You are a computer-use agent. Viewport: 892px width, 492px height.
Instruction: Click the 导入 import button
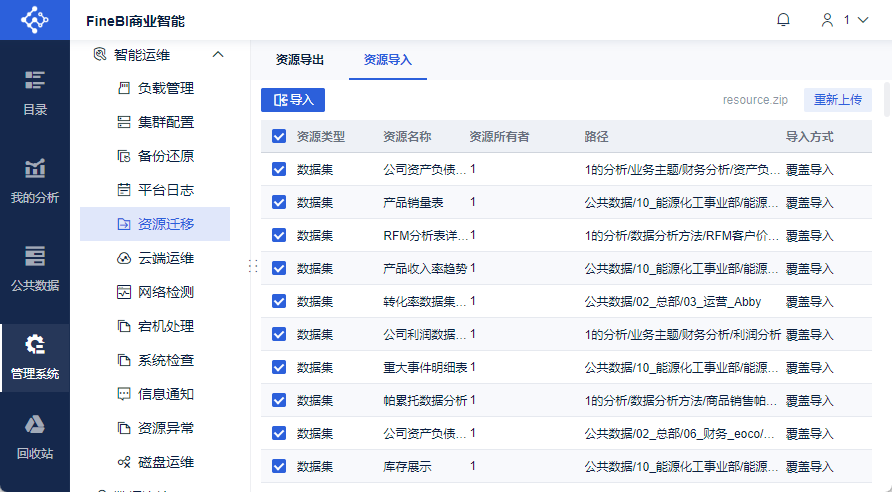[x=293, y=100]
